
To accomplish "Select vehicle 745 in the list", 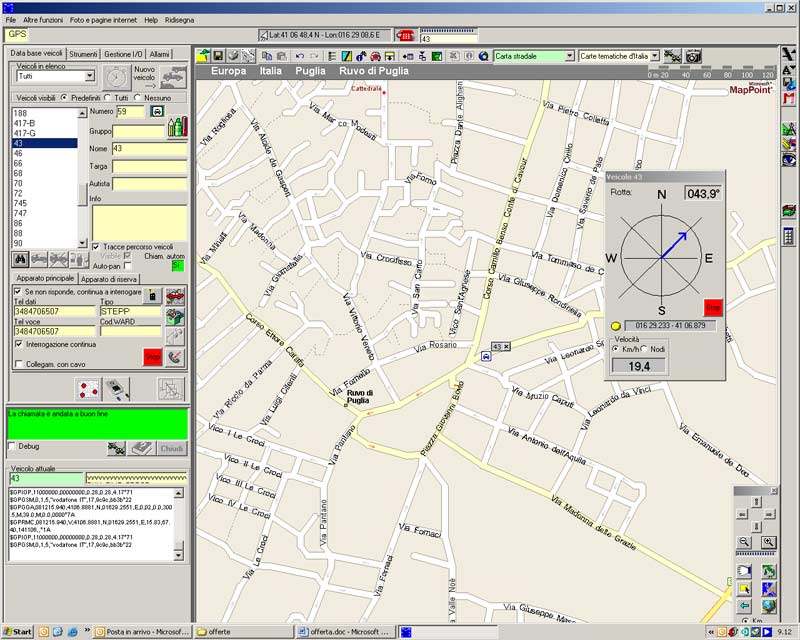I will pyautogui.click(x=44, y=203).
